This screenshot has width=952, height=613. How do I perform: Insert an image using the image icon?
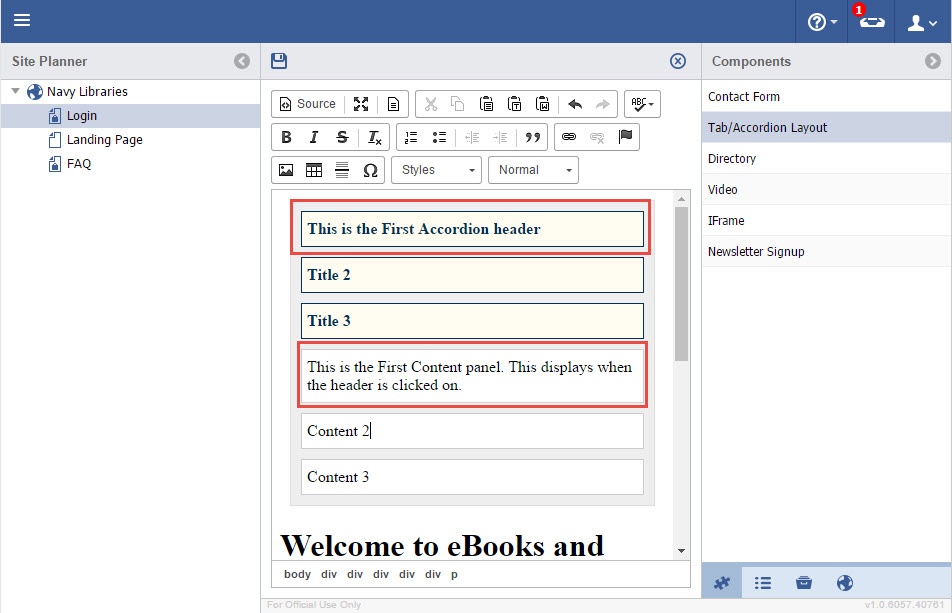(x=286, y=170)
